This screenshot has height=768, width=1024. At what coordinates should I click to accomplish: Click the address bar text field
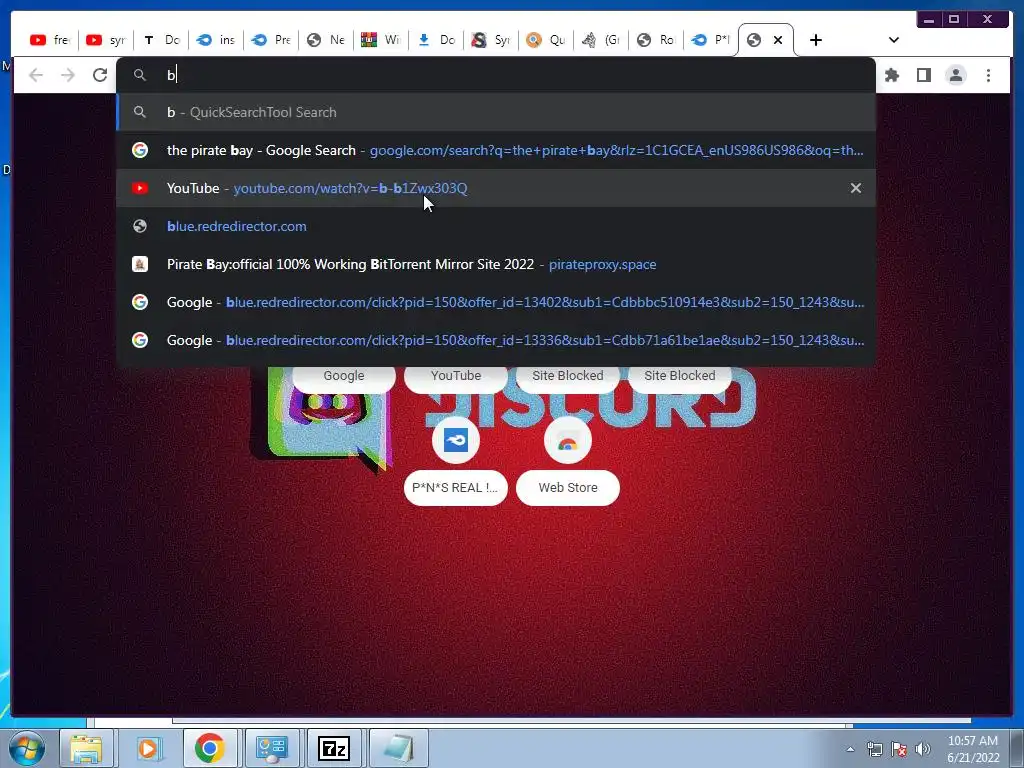[x=496, y=75]
